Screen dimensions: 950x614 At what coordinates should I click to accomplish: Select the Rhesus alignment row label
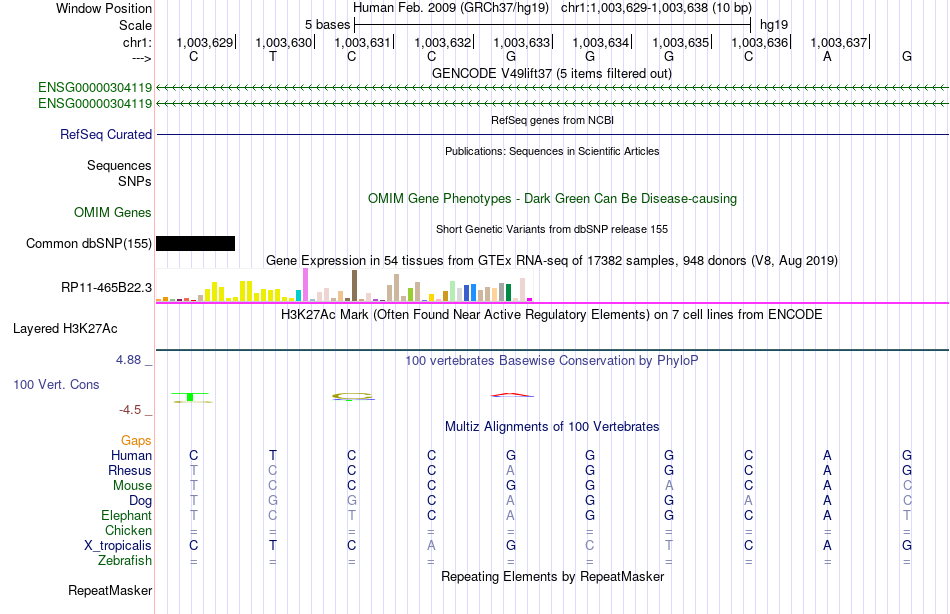click(x=130, y=470)
